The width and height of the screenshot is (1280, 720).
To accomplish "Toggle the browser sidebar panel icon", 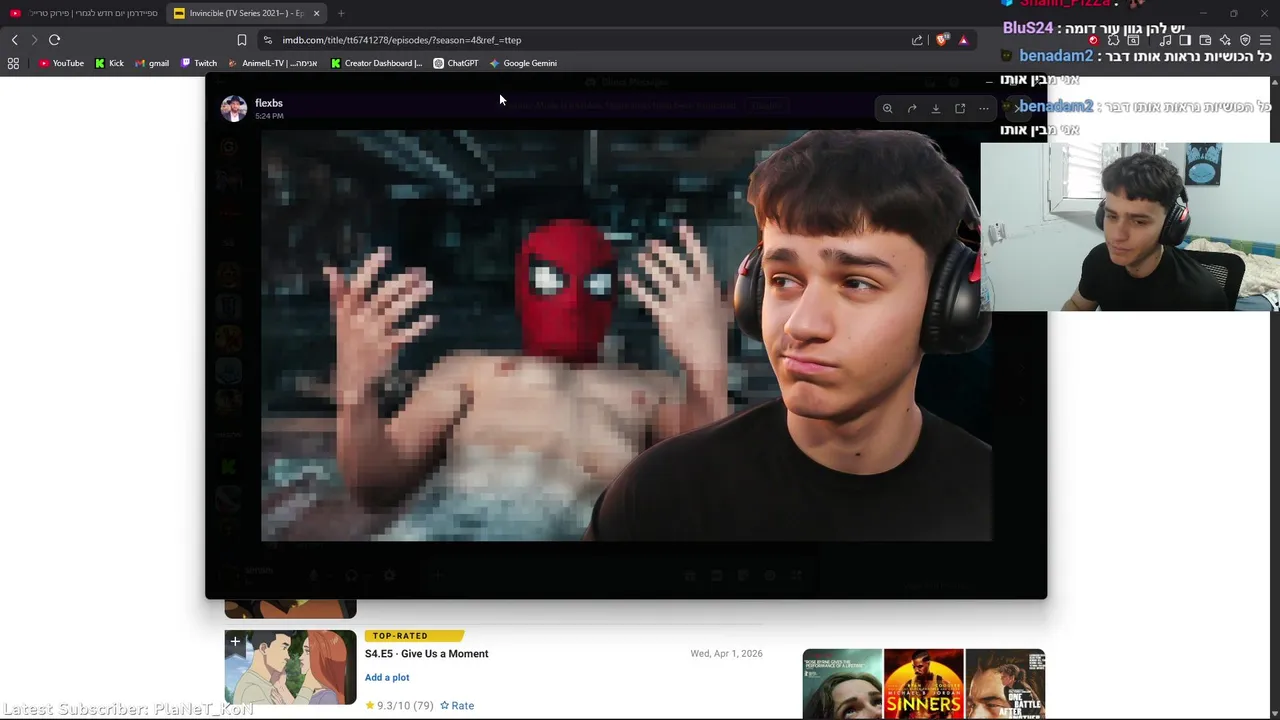I will tap(1185, 40).
